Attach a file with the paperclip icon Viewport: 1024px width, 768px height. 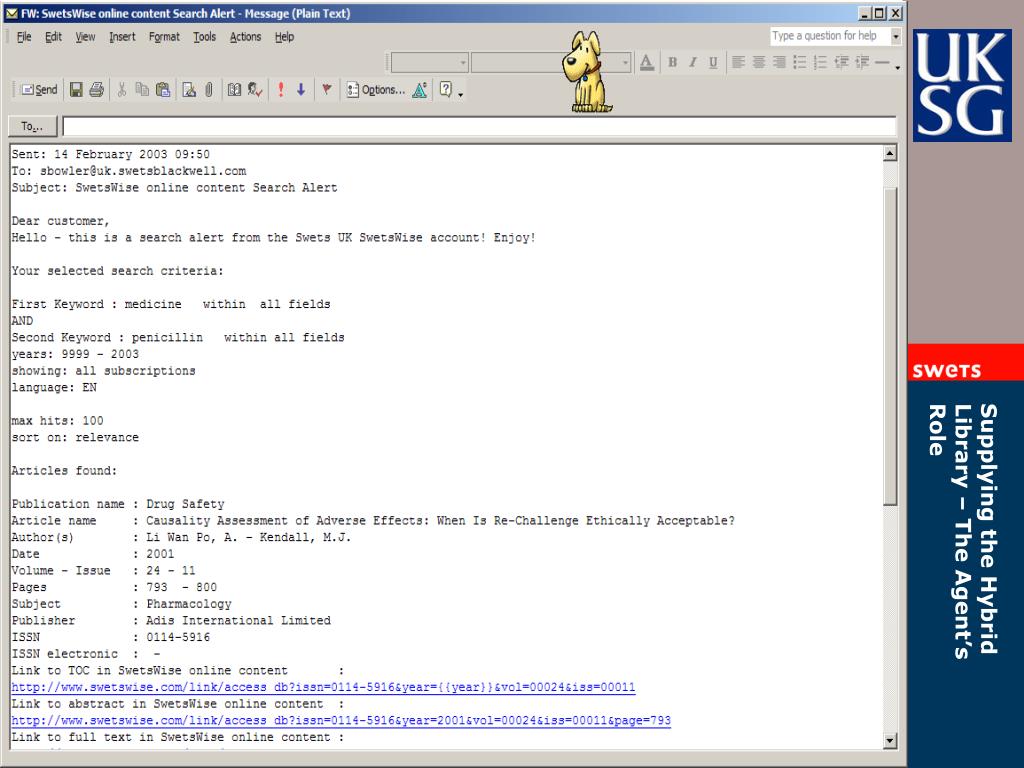pyautogui.click(x=208, y=89)
